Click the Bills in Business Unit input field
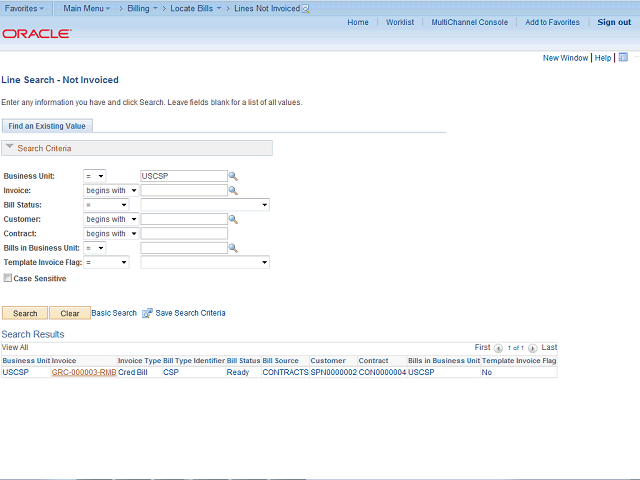Image resolution: width=640 pixels, height=480 pixels. 184,248
